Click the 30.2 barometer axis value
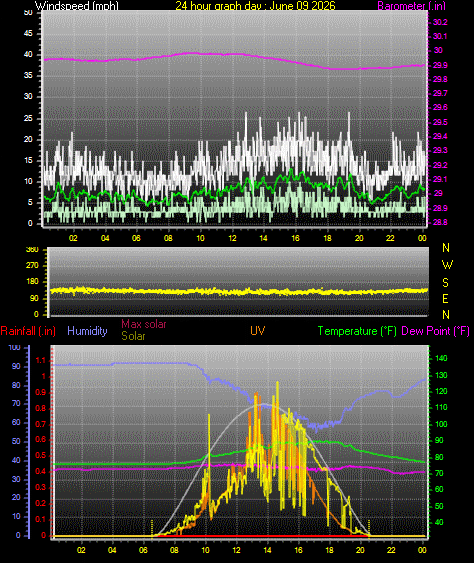This screenshot has height=563, width=474. [440, 22]
